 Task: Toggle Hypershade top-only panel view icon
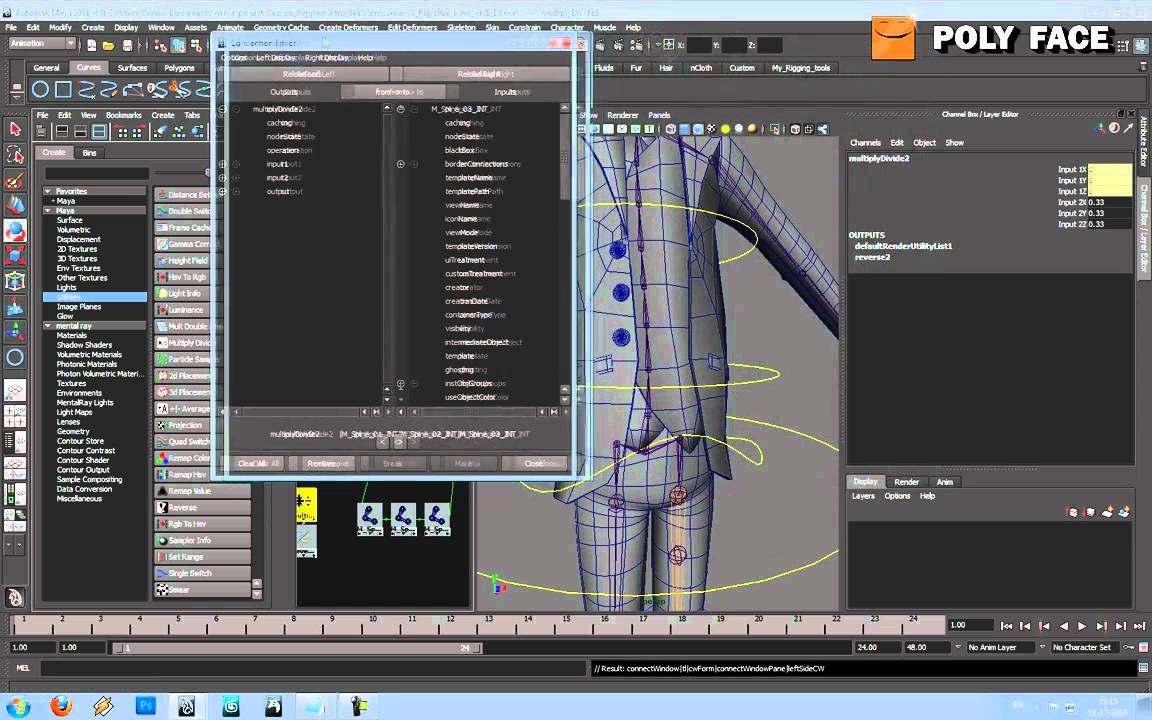pyautogui.click(x=62, y=132)
